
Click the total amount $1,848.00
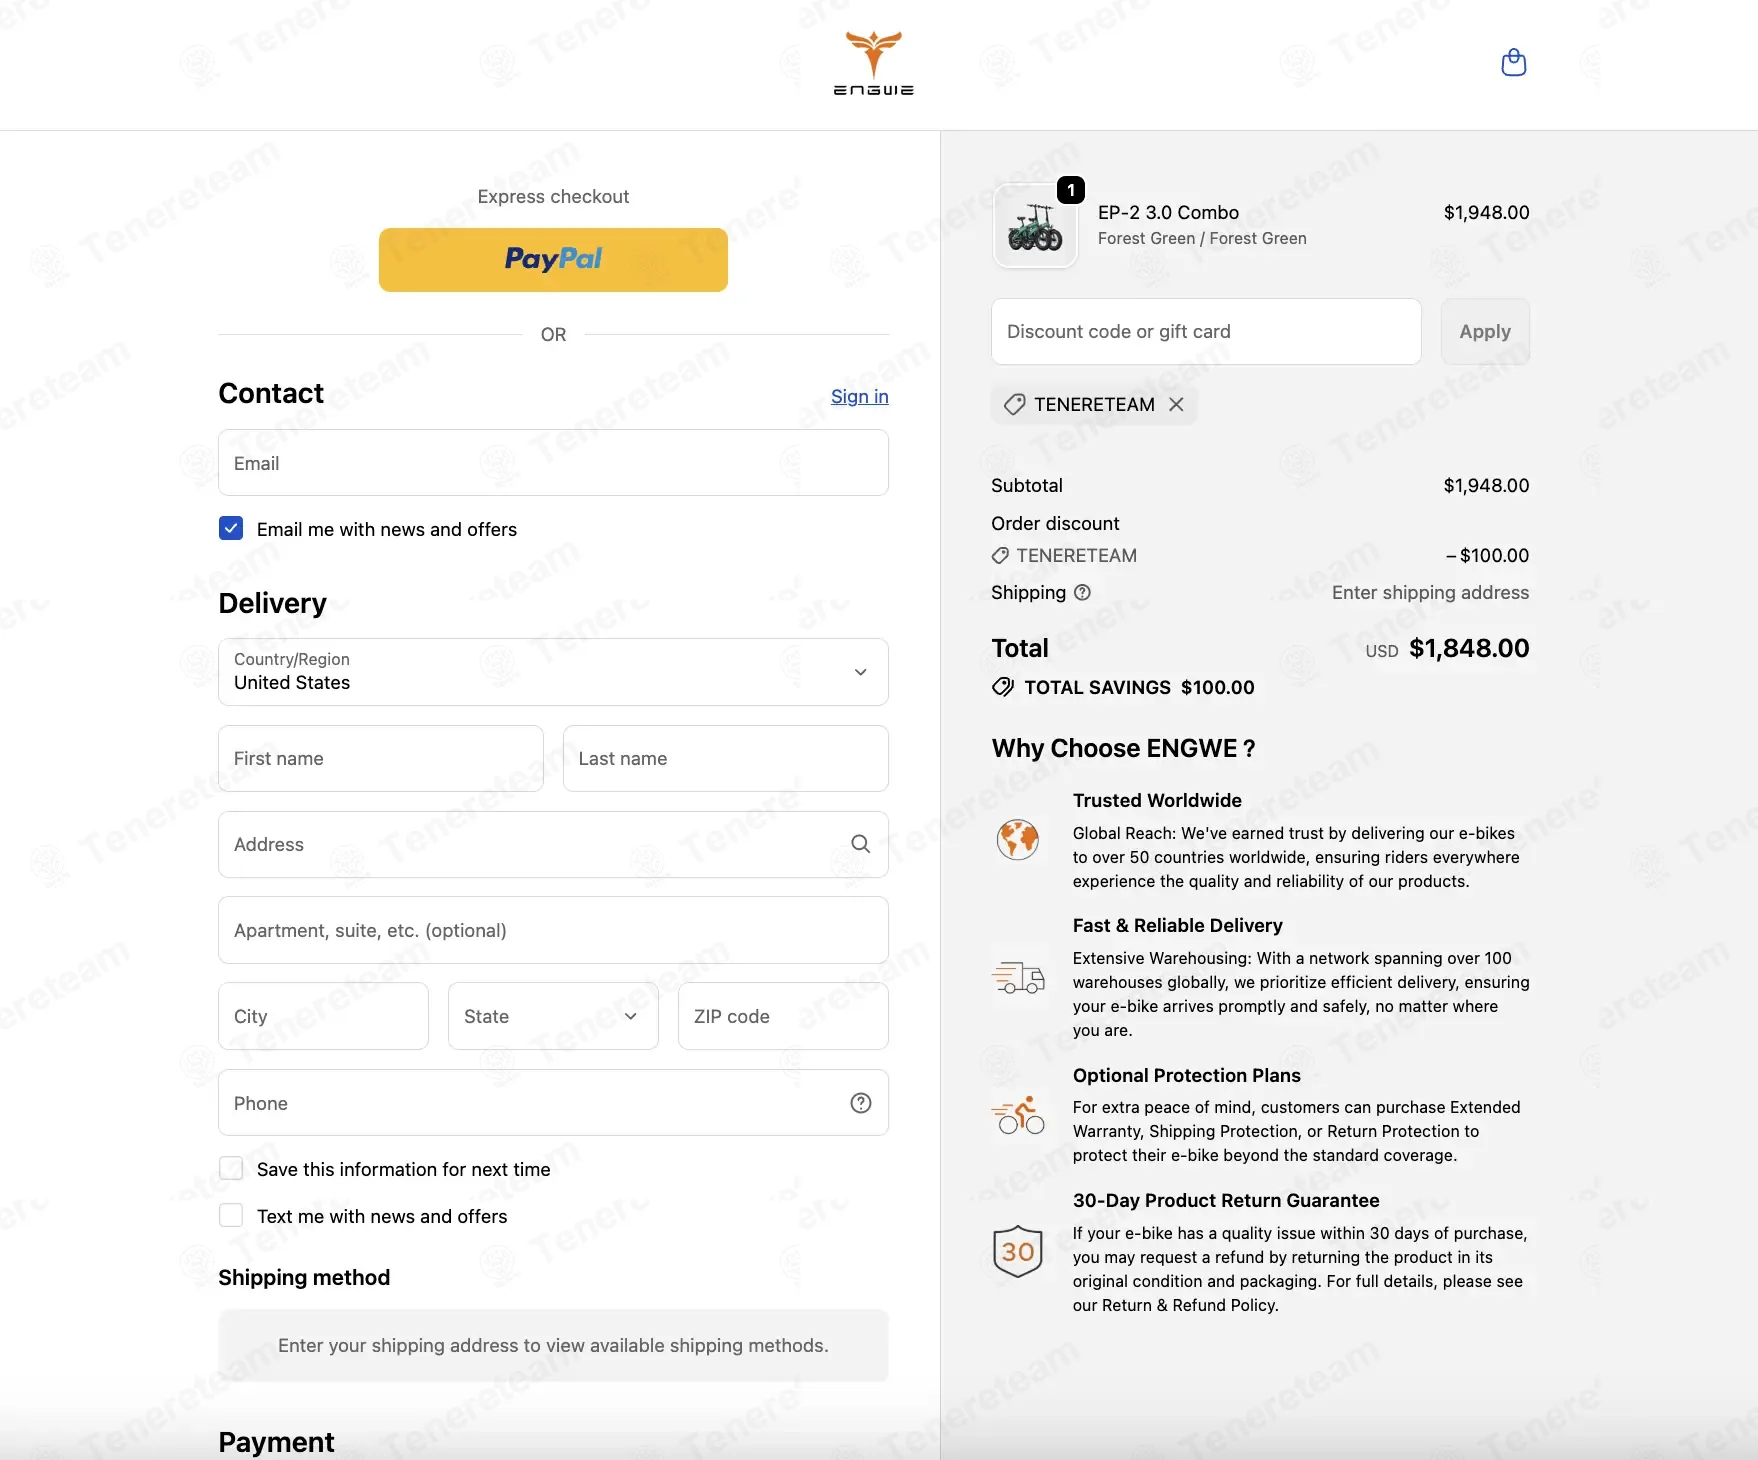[x=1469, y=648]
